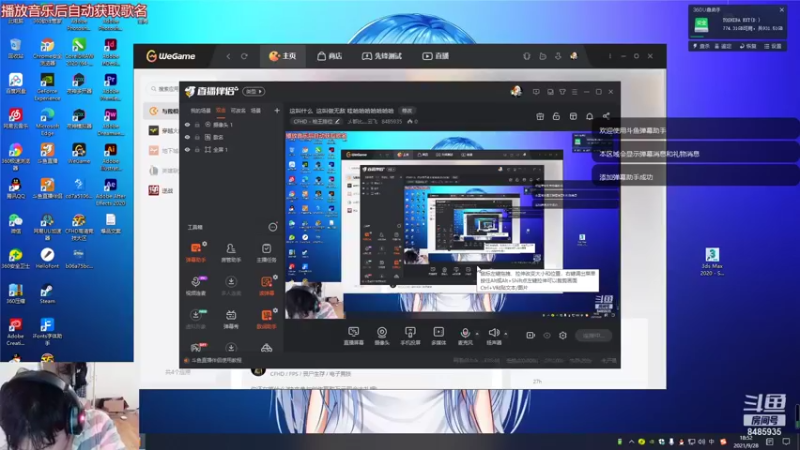Switch to WeGame 主页 tab
This screenshot has width=800, height=450.
[x=283, y=56]
